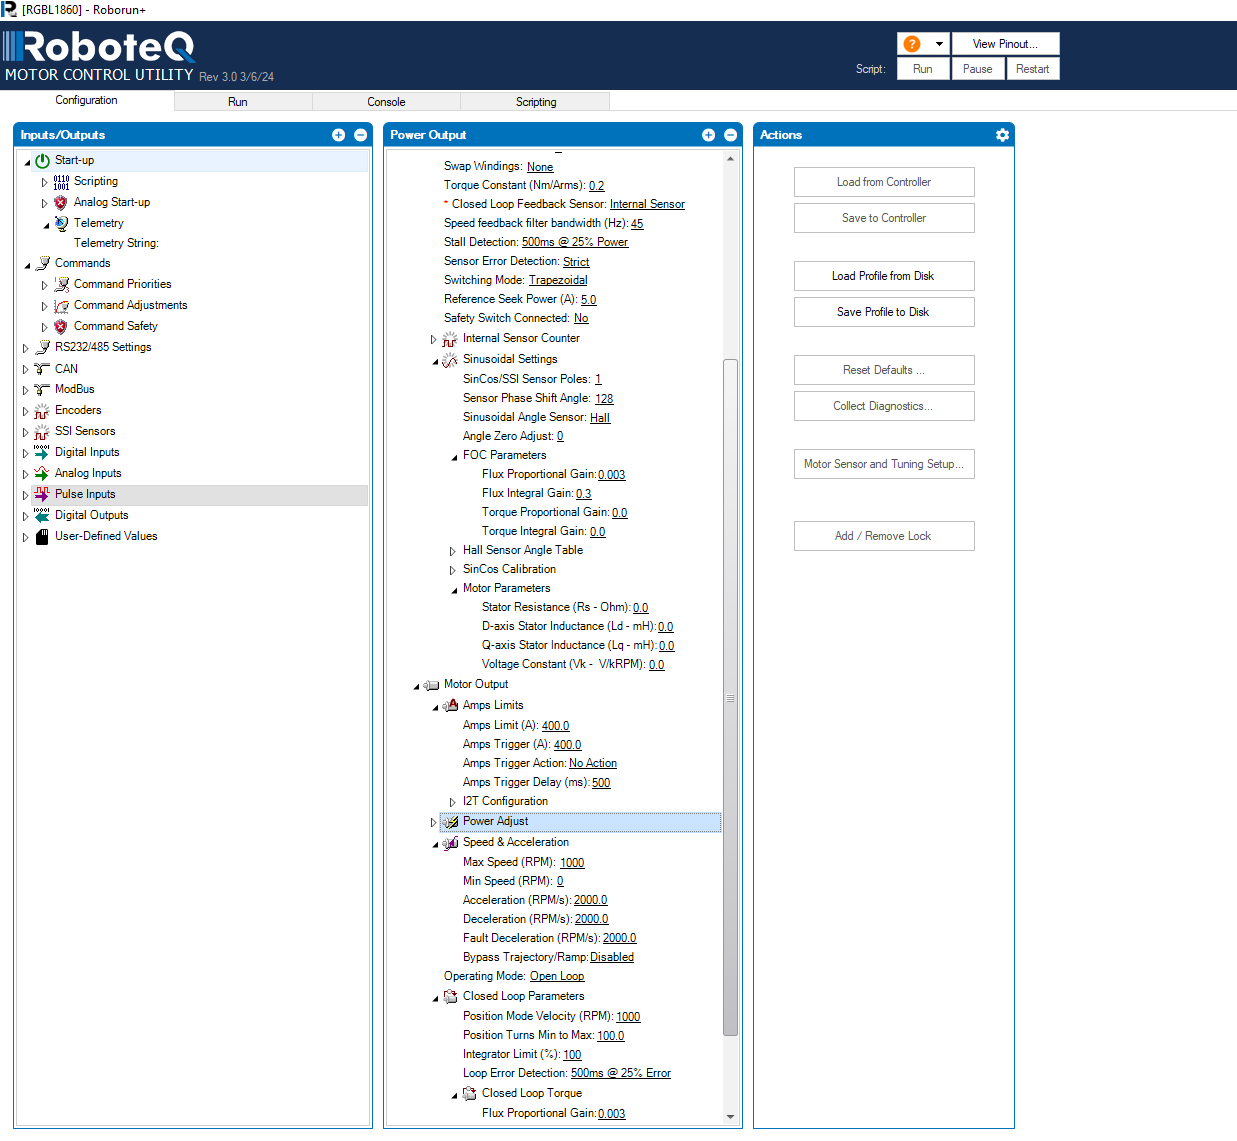1237x1141 pixels.
Task: Expand the Hall Sensor Angle Table node
Action: (453, 551)
